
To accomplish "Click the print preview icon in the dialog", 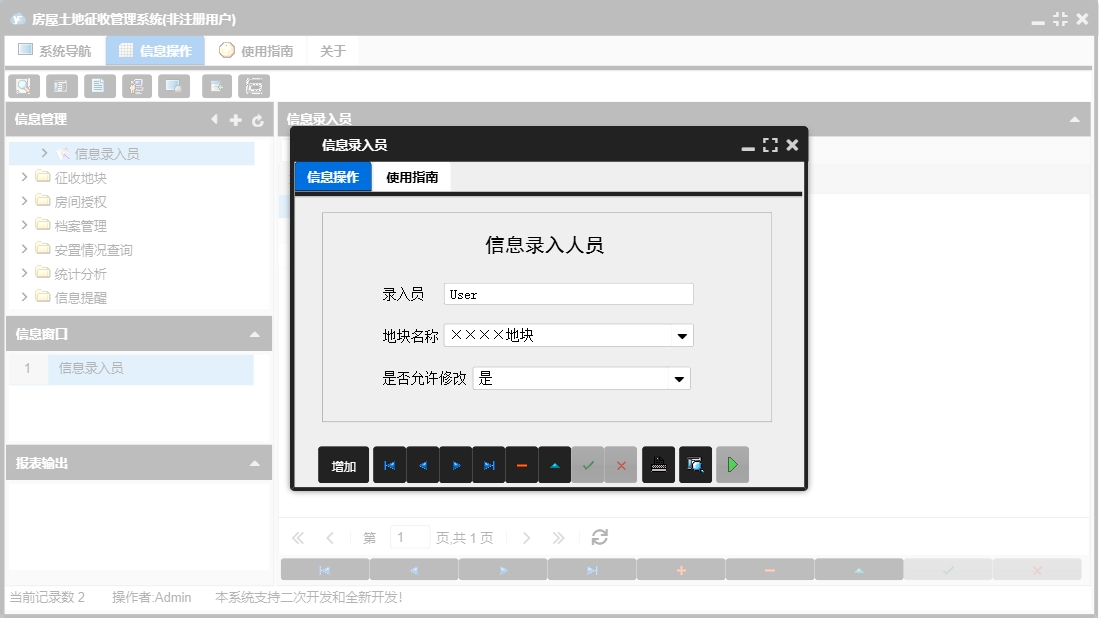I will tap(695, 464).
